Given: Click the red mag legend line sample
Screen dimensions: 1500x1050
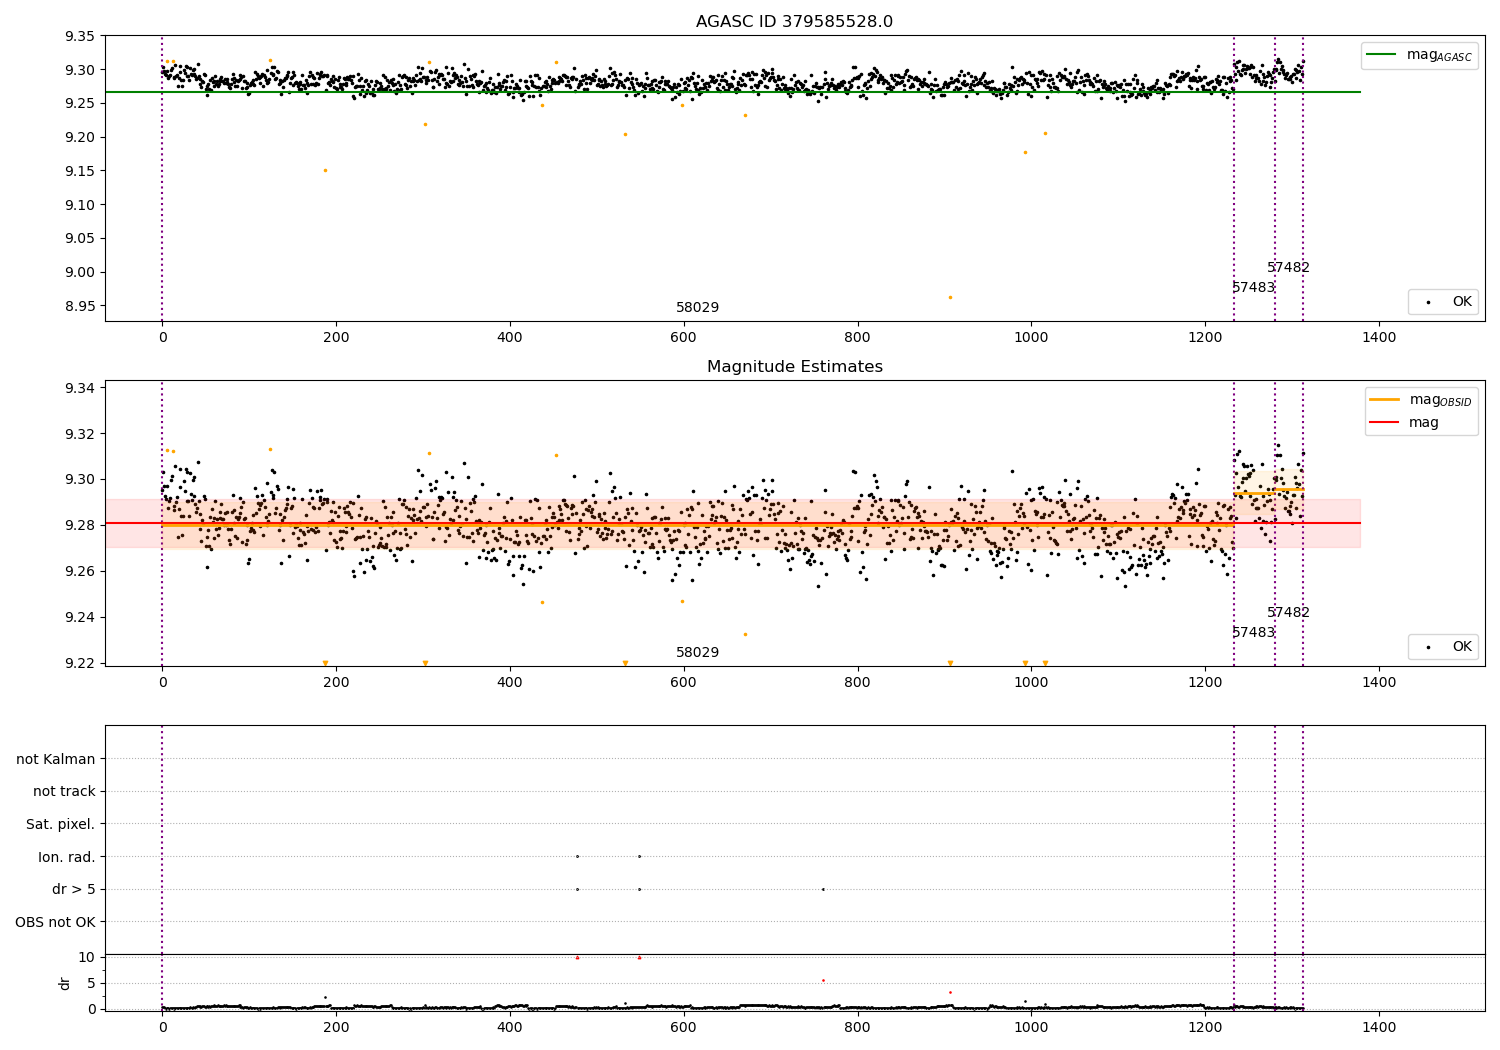Looking at the screenshot, I should tap(1386, 422).
